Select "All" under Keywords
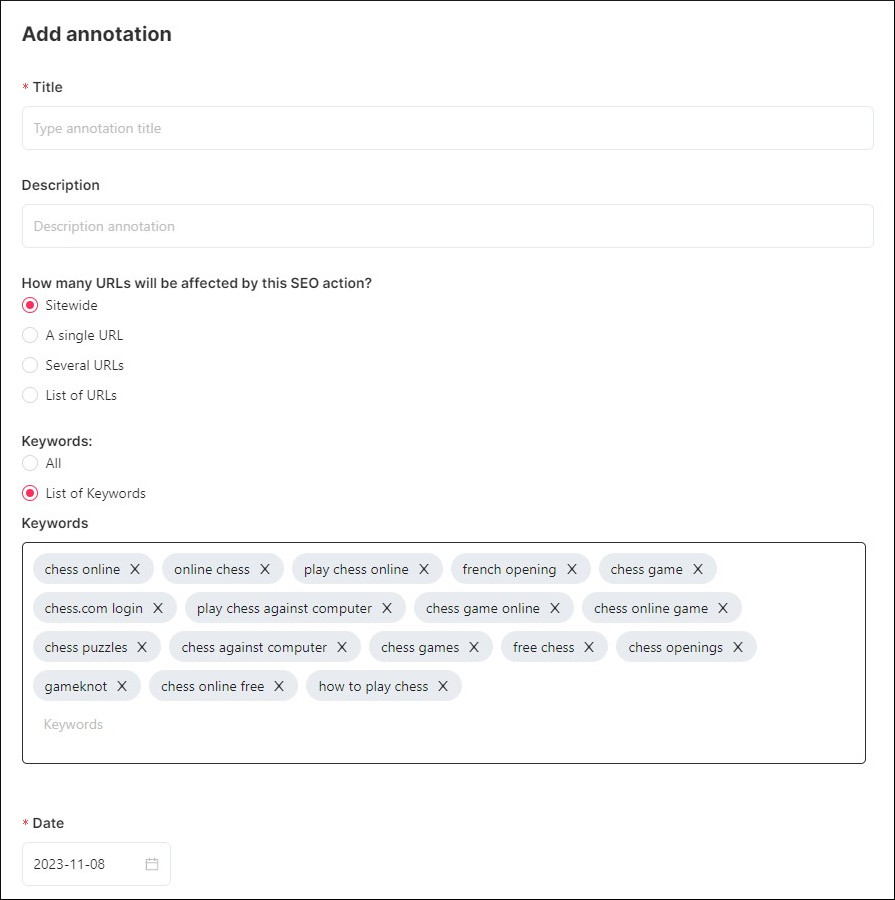Image resolution: width=895 pixels, height=900 pixels. click(30, 463)
